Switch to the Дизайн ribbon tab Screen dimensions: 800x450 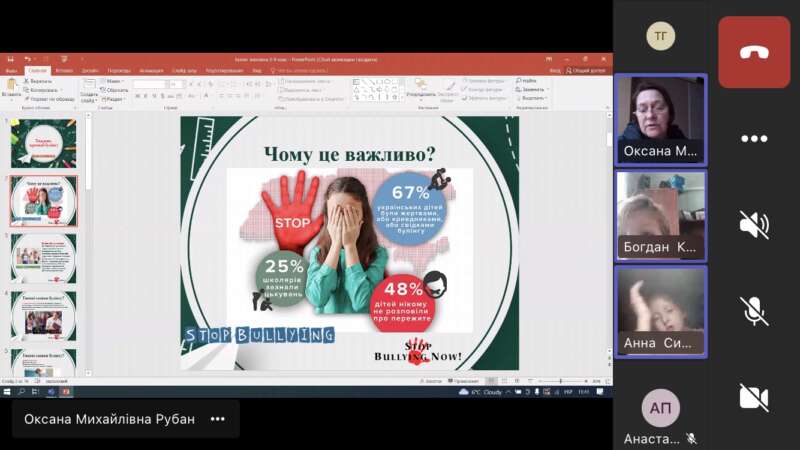[90, 71]
